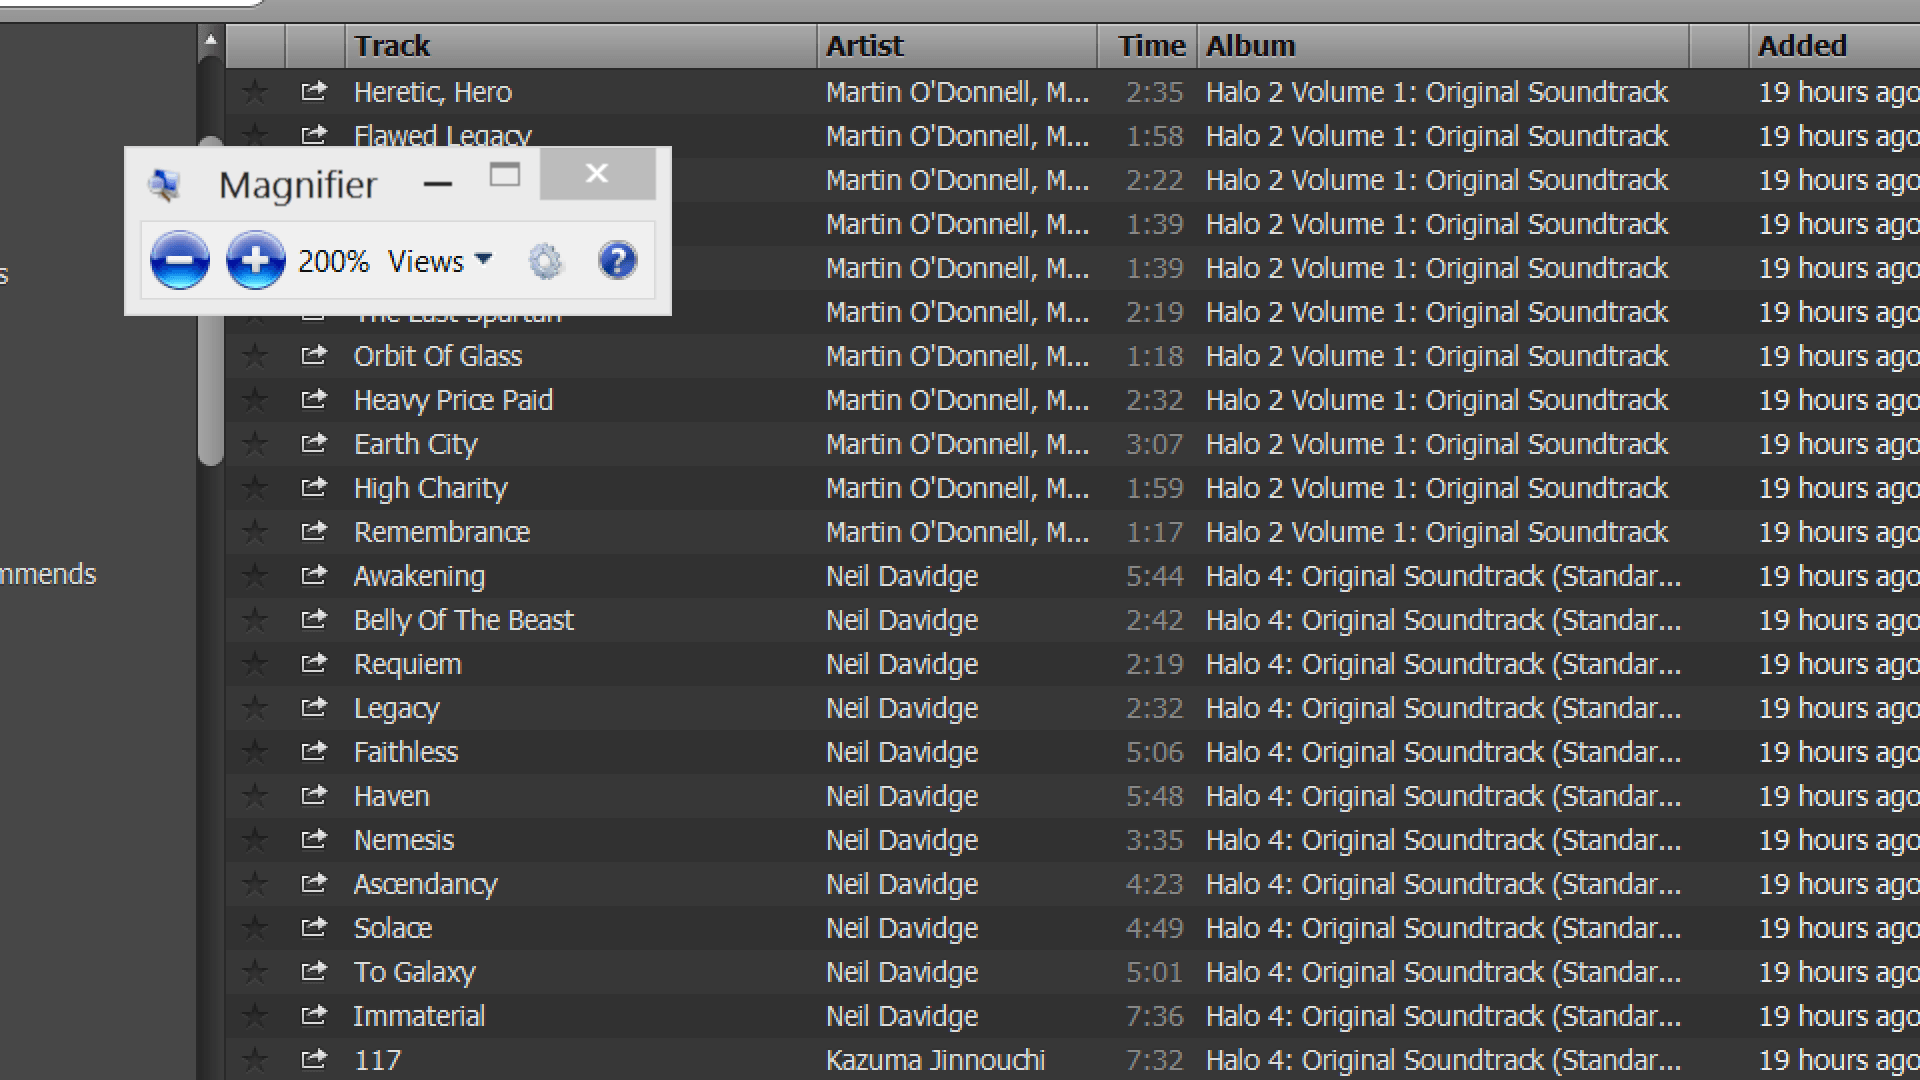Share the Solace track
The width and height of the screenshot is (1920, 1080).
(x=314, y=927)
